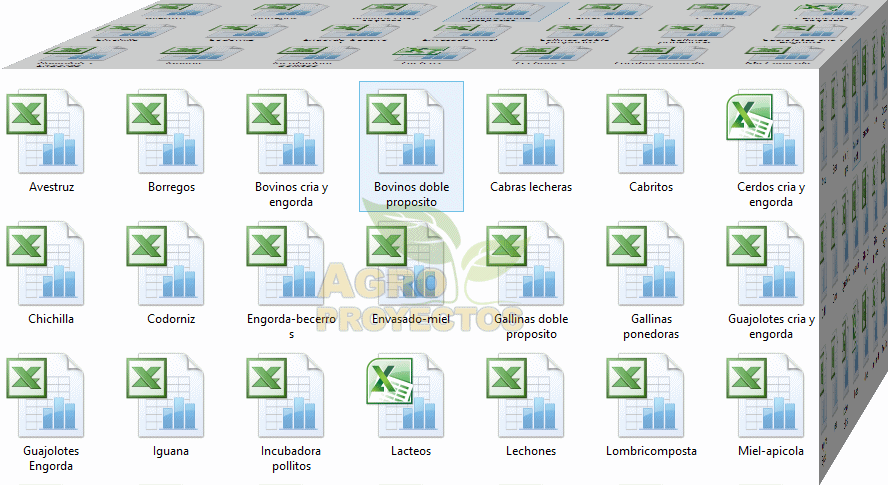Open the Miel-apicola spreadsheet icon
Viewport: 888px width, 485px height.
tap(766, 396)
